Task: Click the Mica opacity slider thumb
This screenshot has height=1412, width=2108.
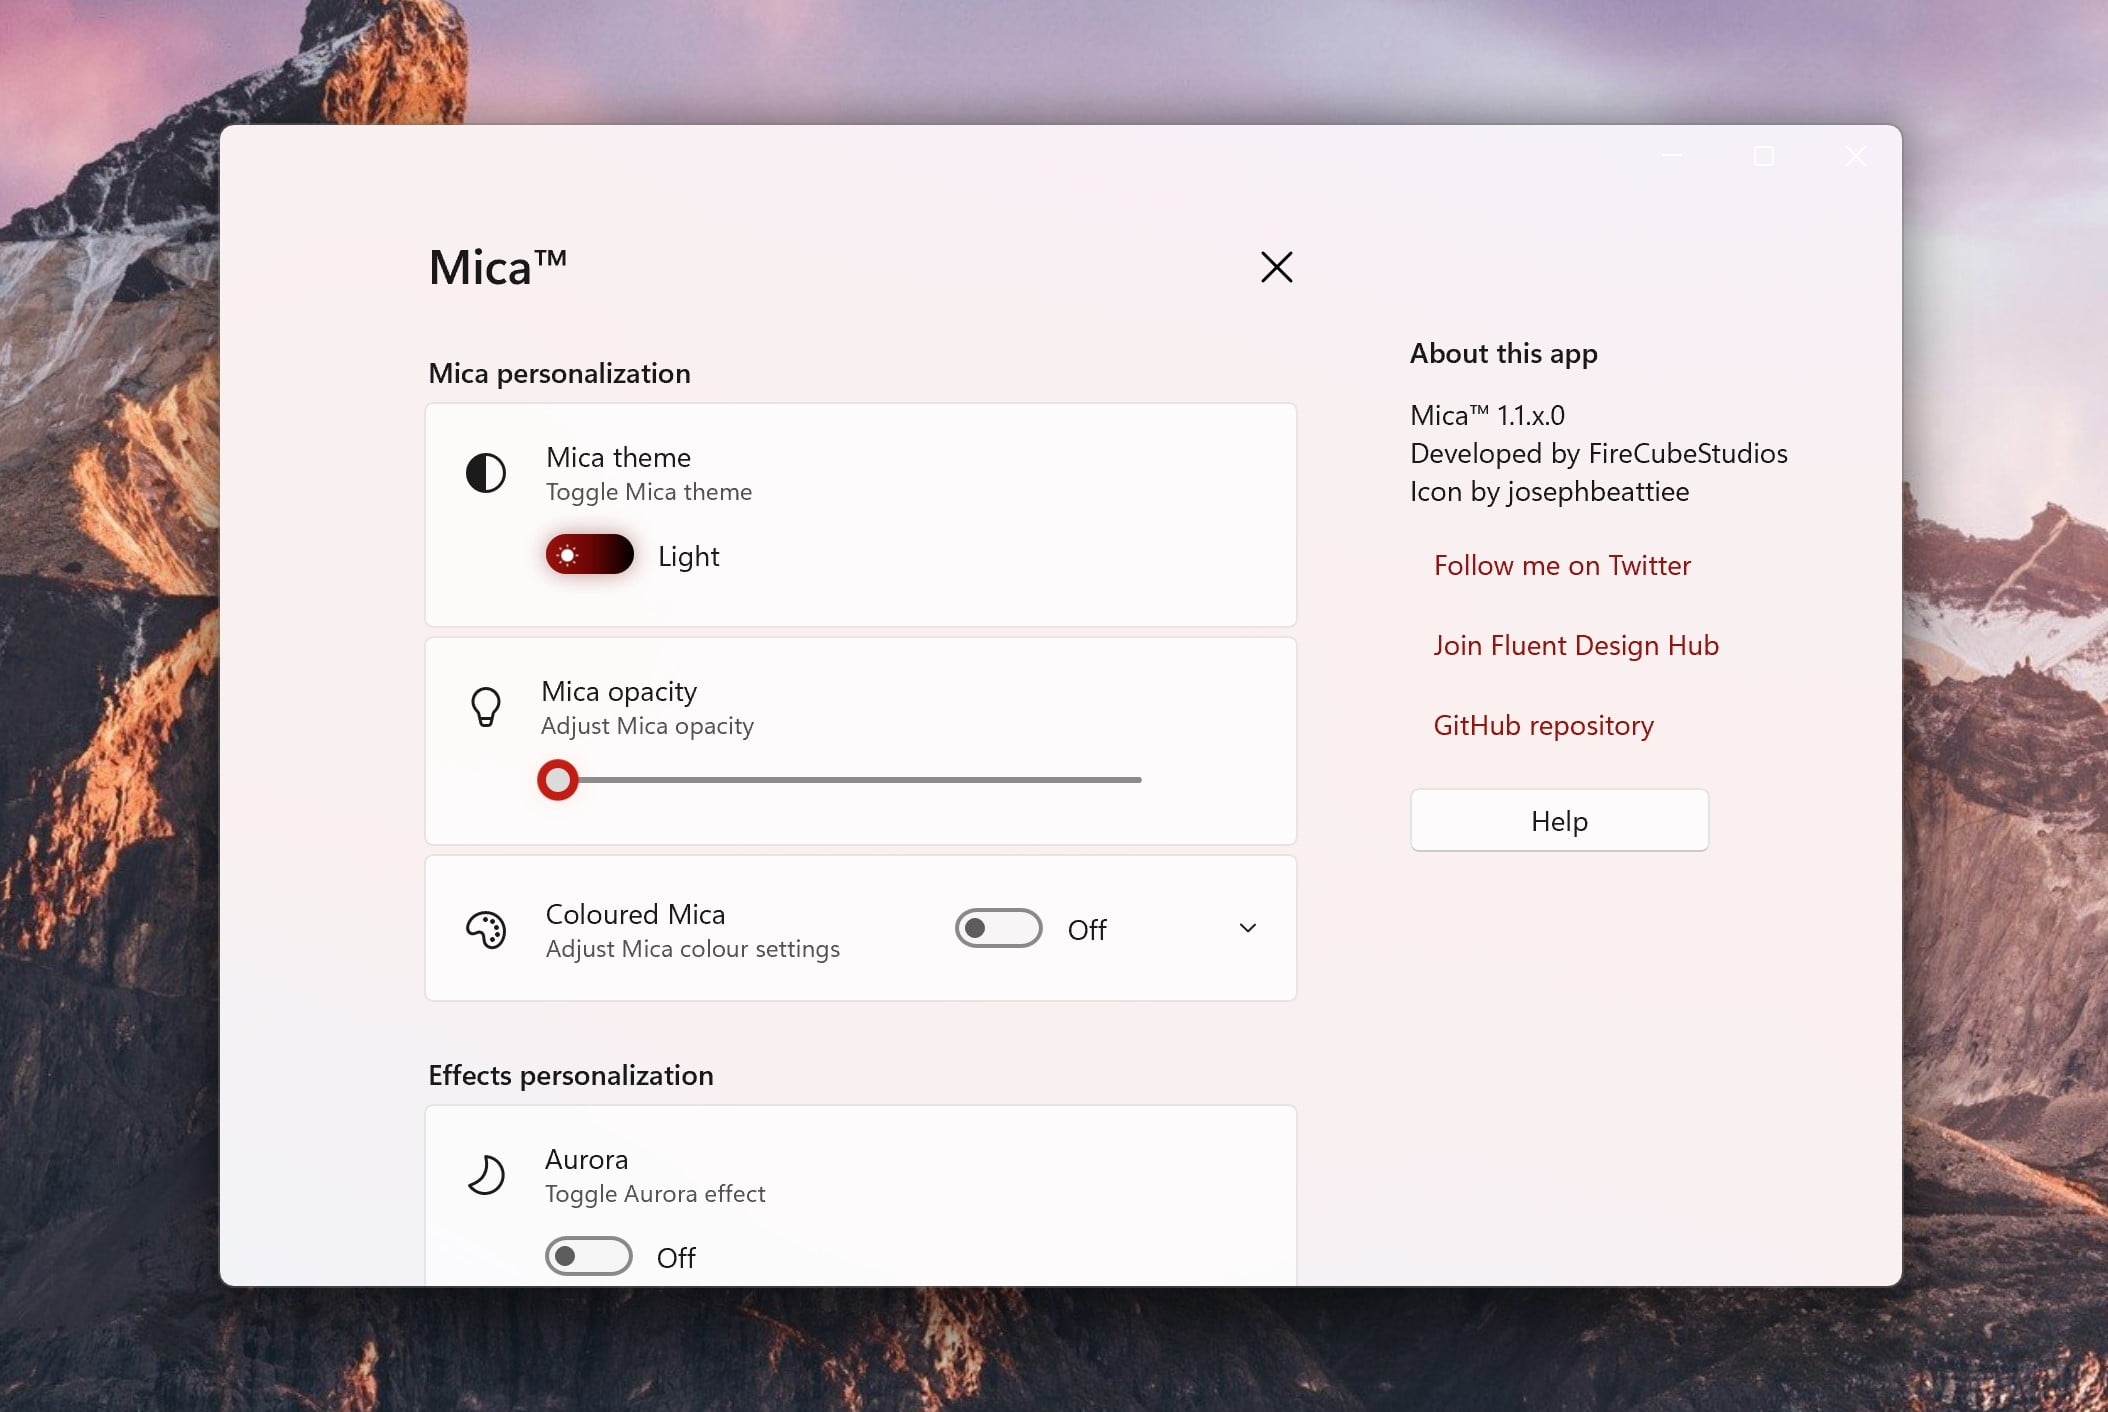Action: [x=558, y=780]
